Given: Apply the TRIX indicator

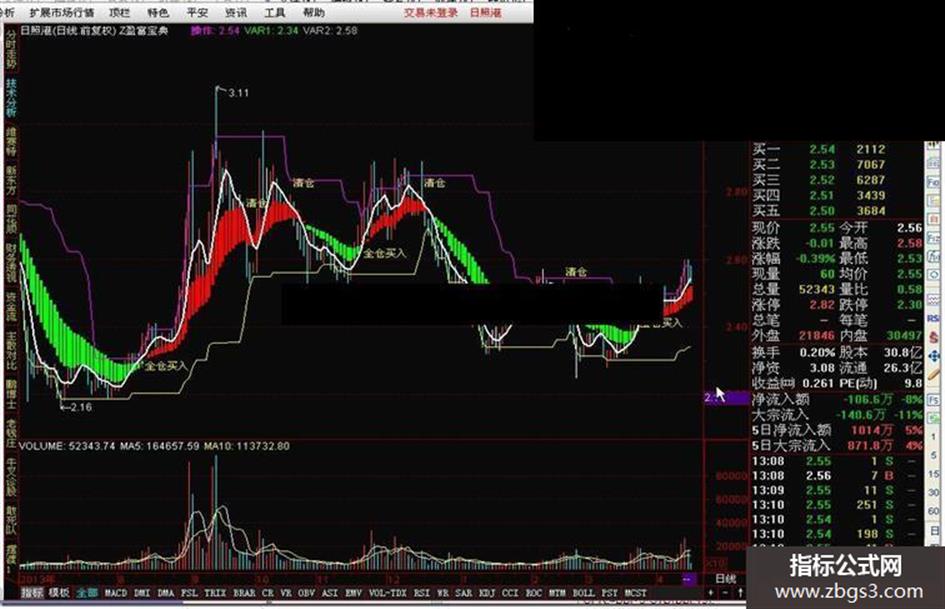Looking at the screenshot, I should (x=215, y=593).
